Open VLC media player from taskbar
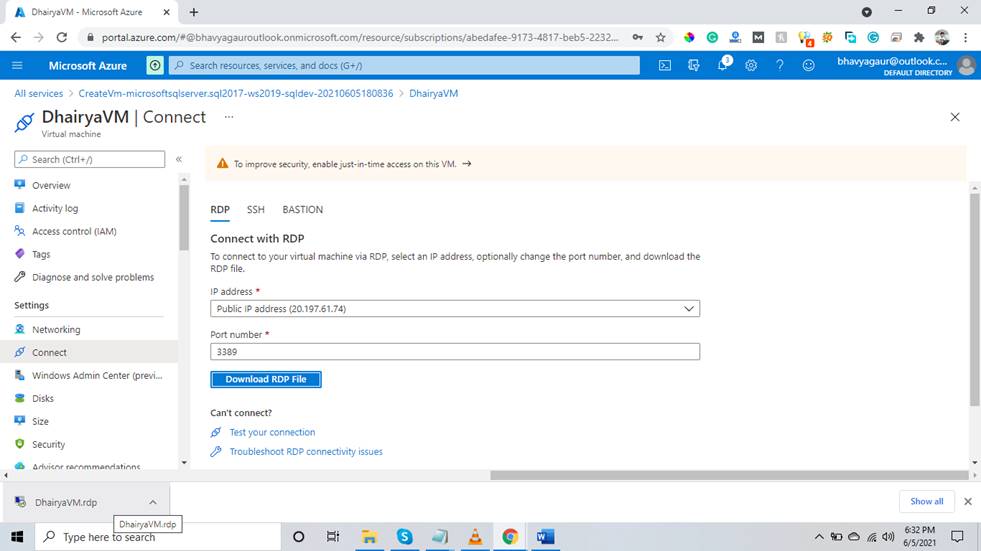 pos(475,537)
